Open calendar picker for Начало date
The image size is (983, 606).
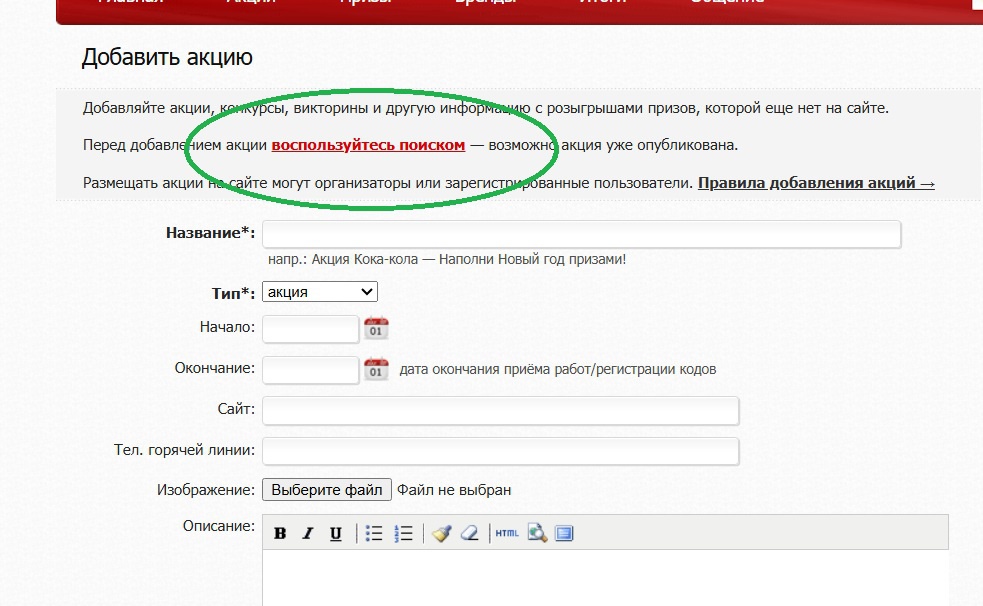click(x=376, y=328)
